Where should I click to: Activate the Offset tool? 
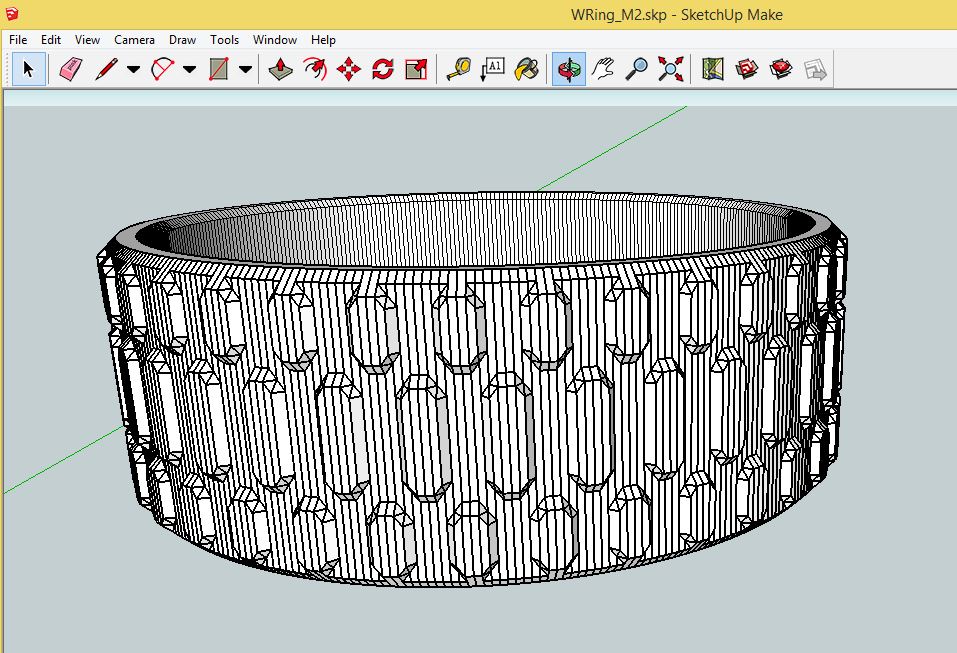pyautogui.click(x=315, y=69)
